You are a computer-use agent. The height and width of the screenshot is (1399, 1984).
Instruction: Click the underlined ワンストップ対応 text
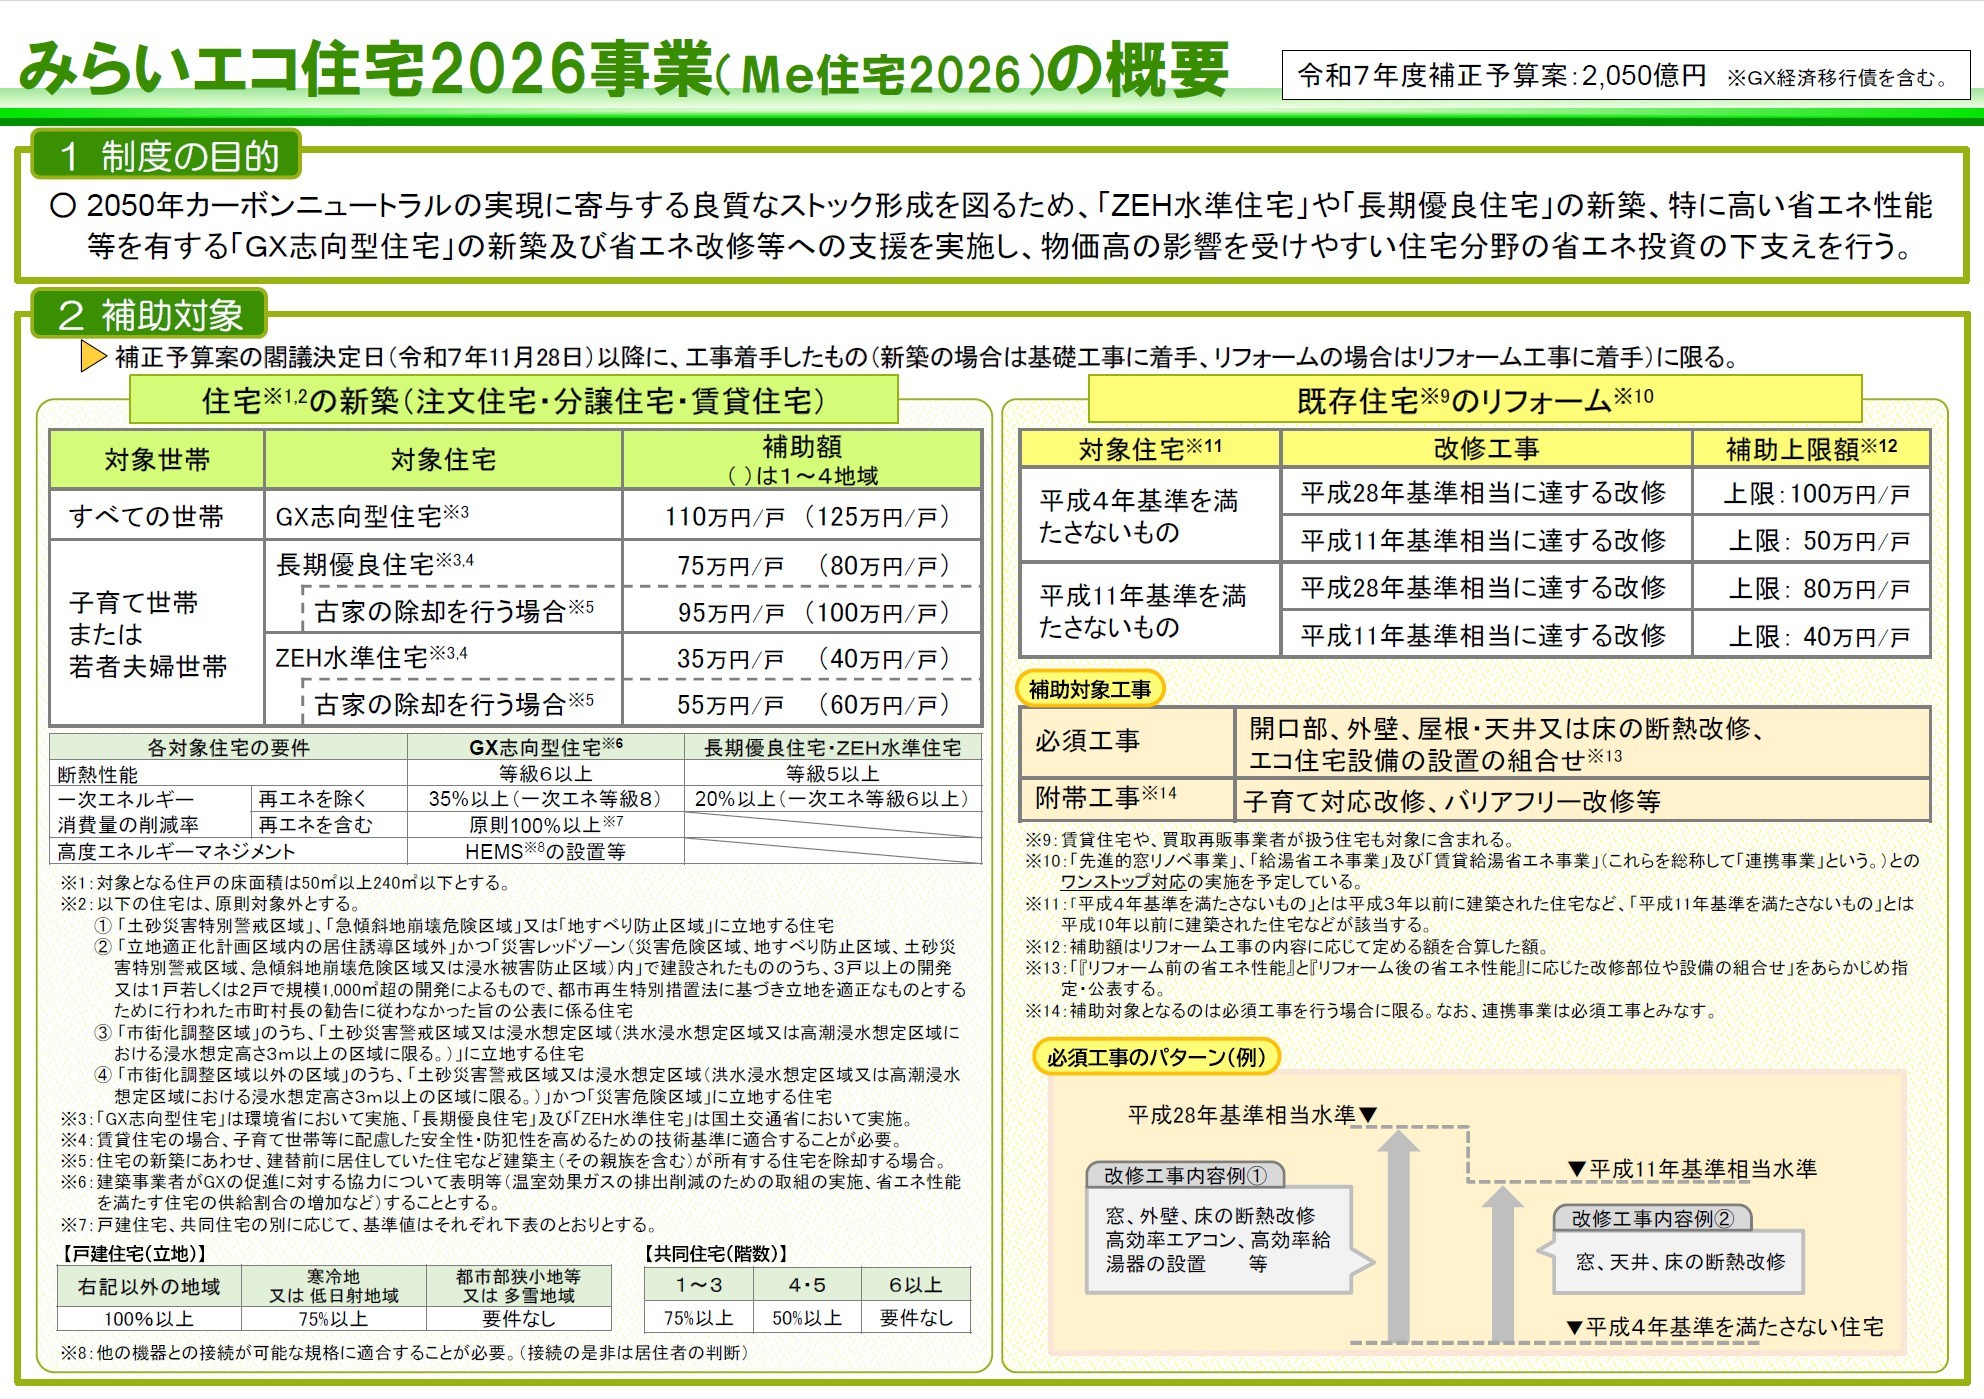(1123, 882)
